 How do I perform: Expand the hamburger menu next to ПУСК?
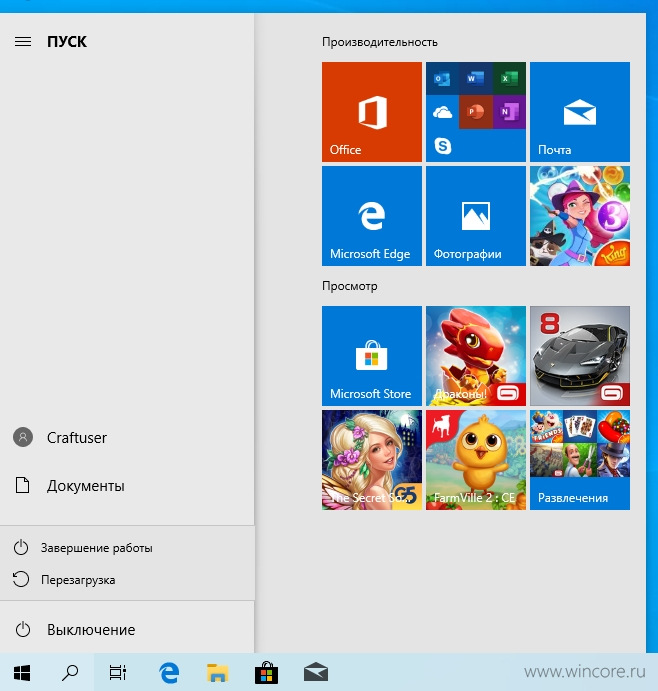pos(23,41)
